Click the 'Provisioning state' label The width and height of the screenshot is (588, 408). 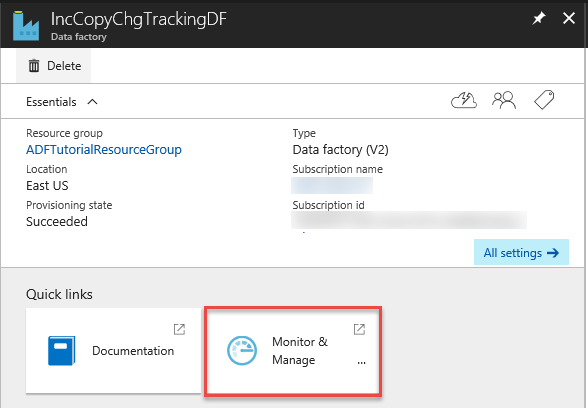(69, 205)
